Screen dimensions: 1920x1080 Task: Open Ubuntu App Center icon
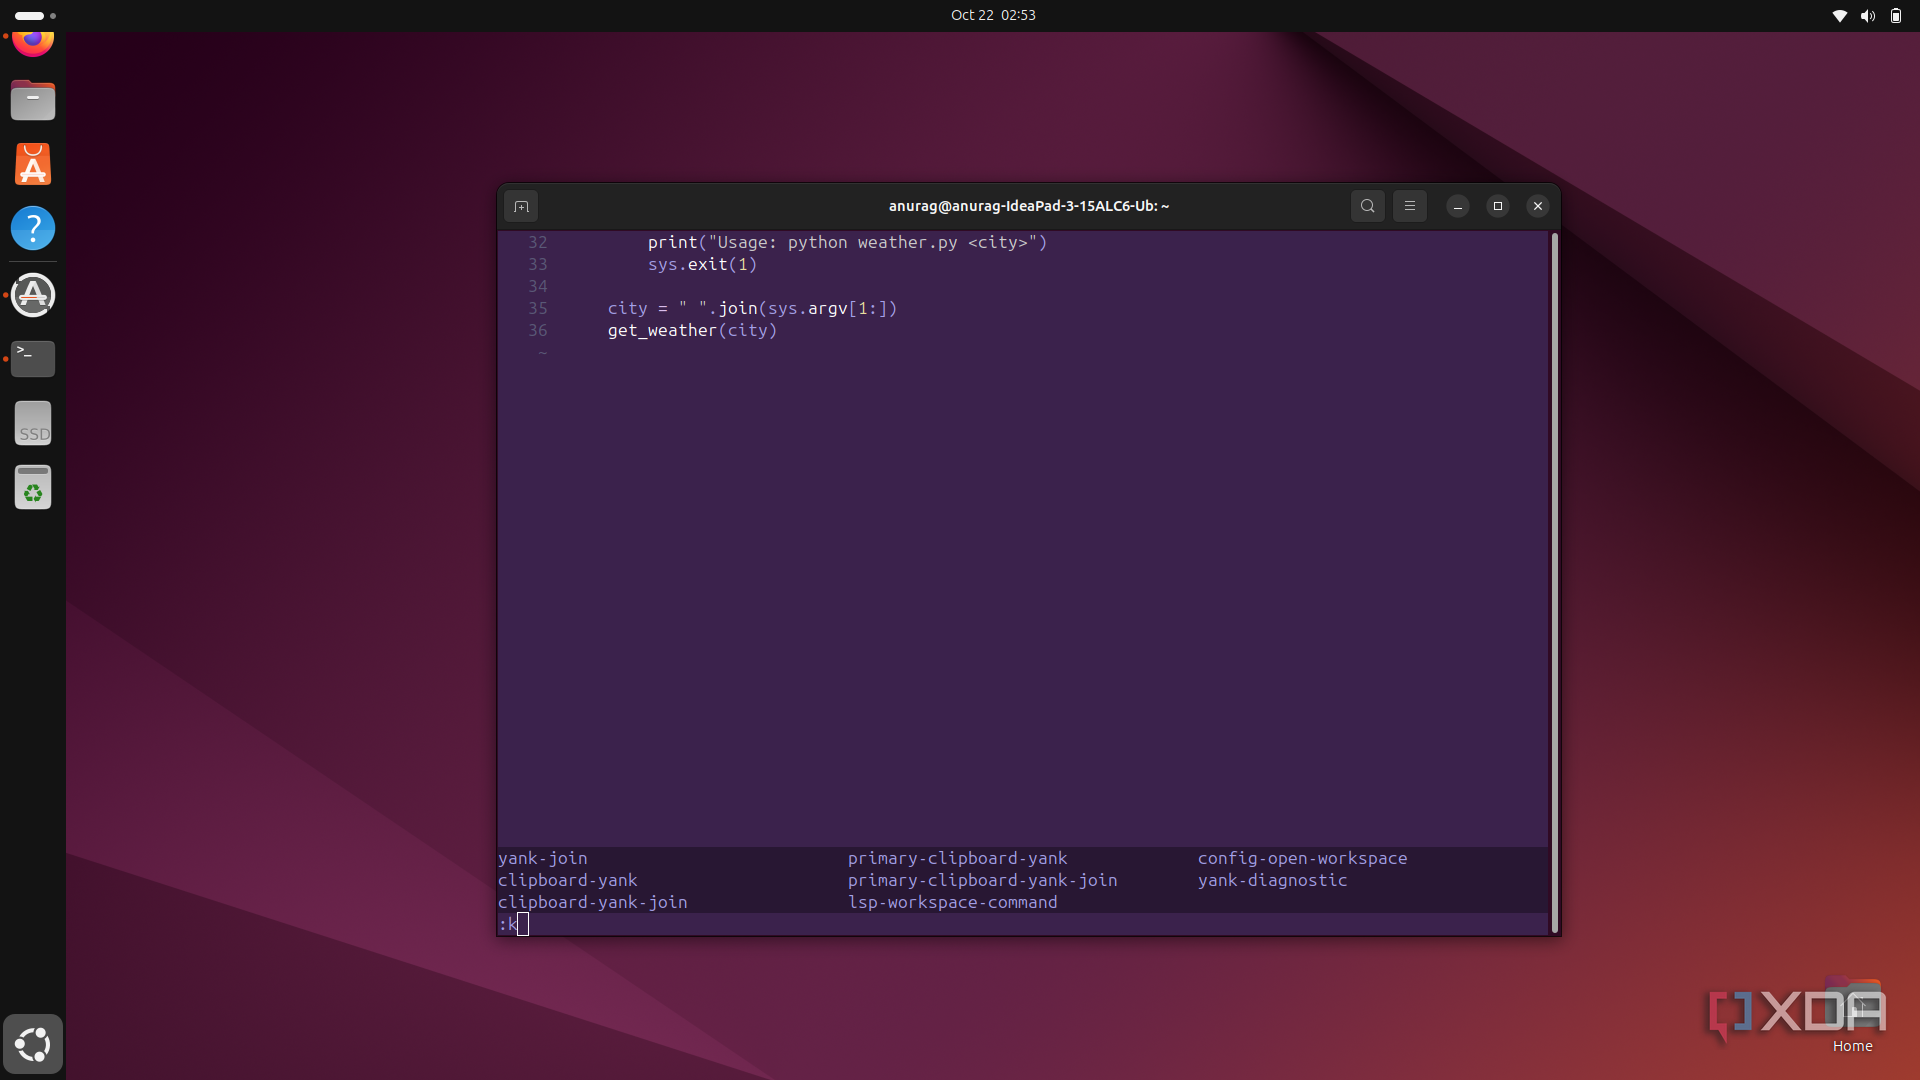click(x=33, y=165)
